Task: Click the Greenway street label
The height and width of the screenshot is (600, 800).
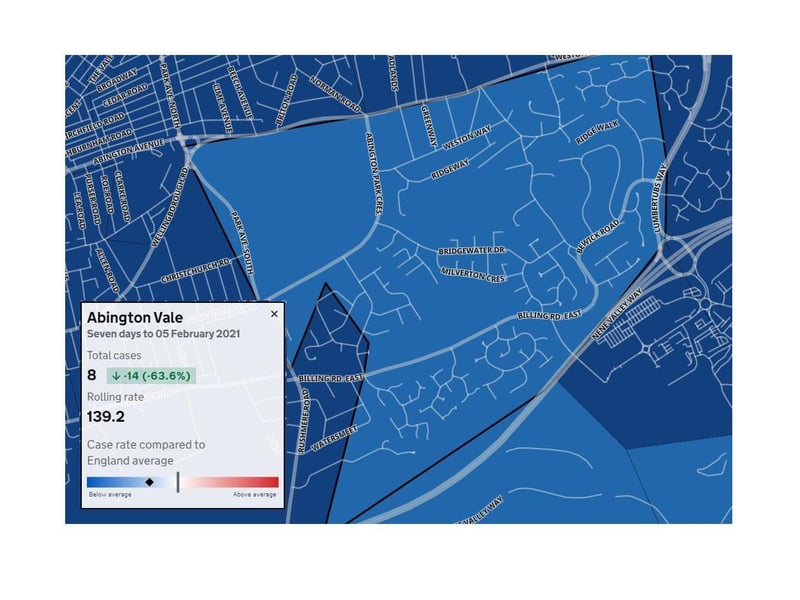Action: (x=429, y=126)
